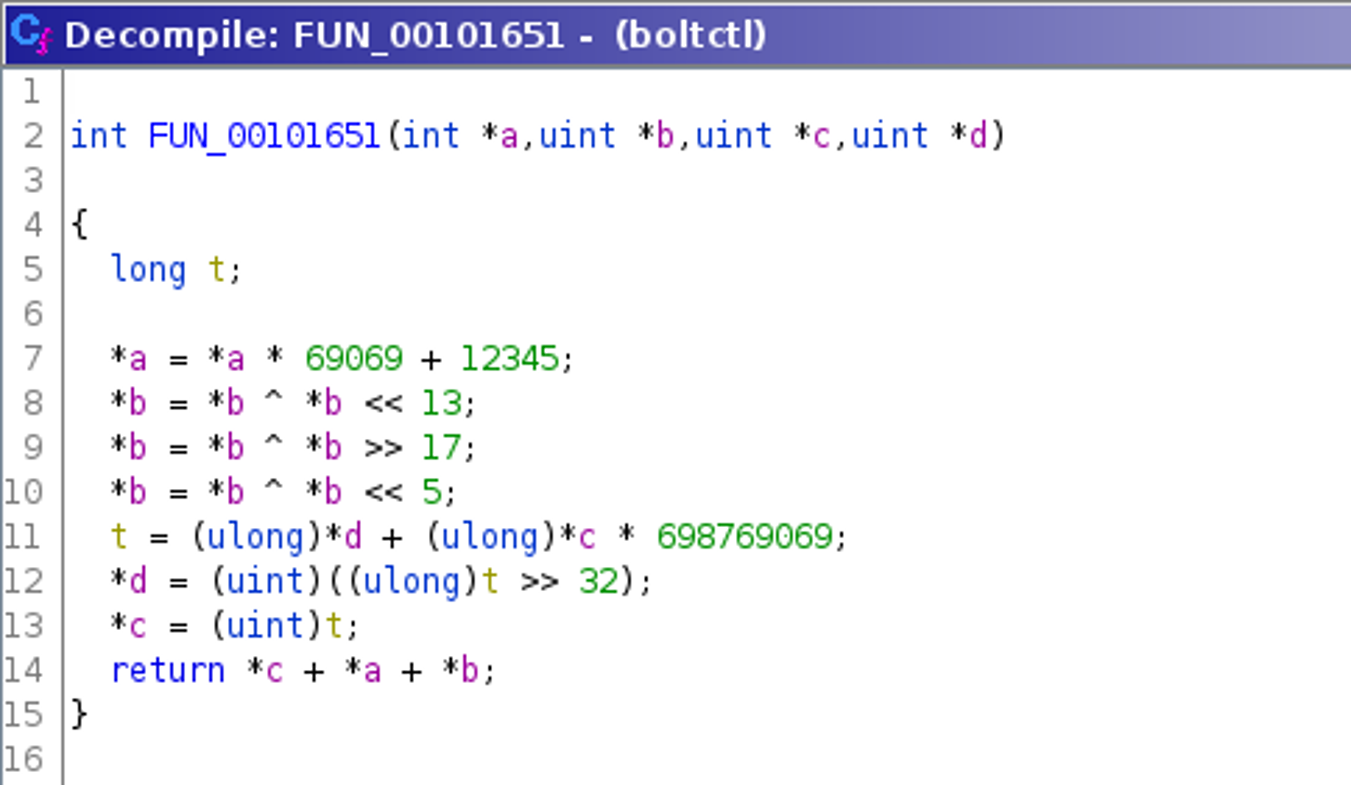Click shift constant 5 on line 10
The height and width of the screenshot is (785, 1352).
[431, 492]
